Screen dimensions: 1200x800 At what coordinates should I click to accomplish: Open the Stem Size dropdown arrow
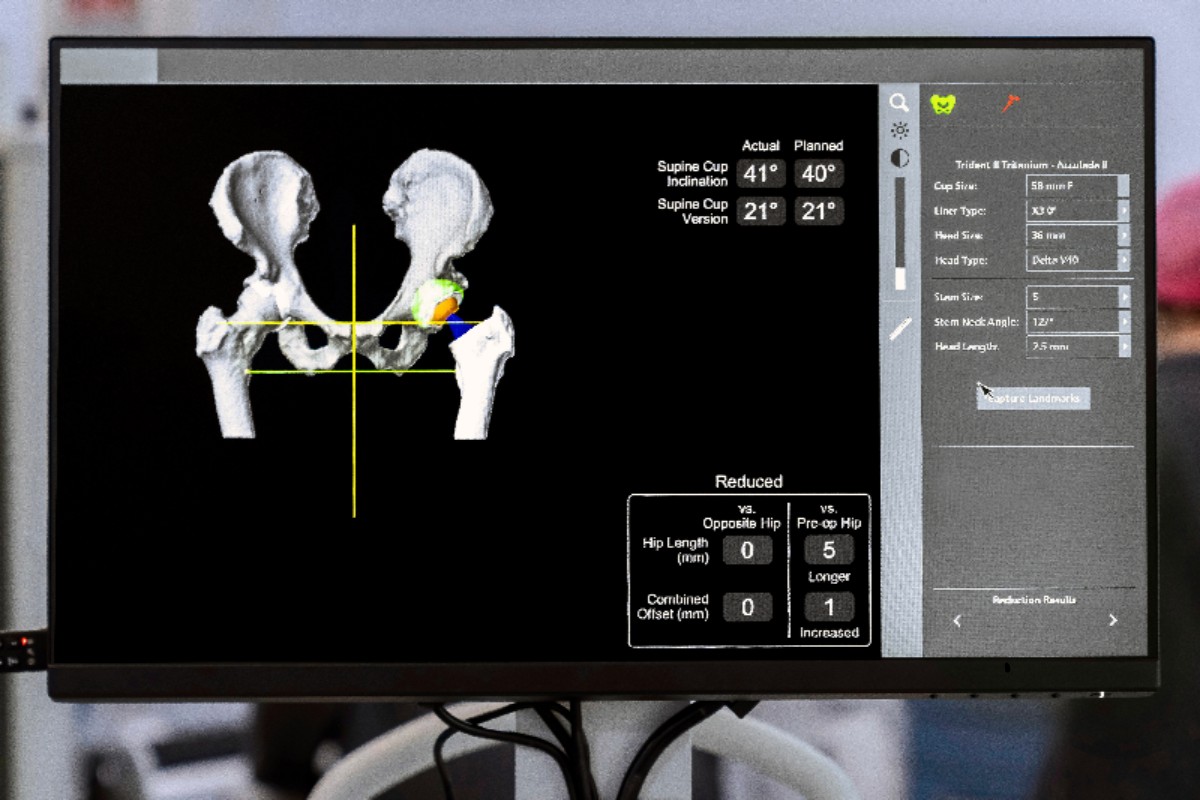point(1123,297)
